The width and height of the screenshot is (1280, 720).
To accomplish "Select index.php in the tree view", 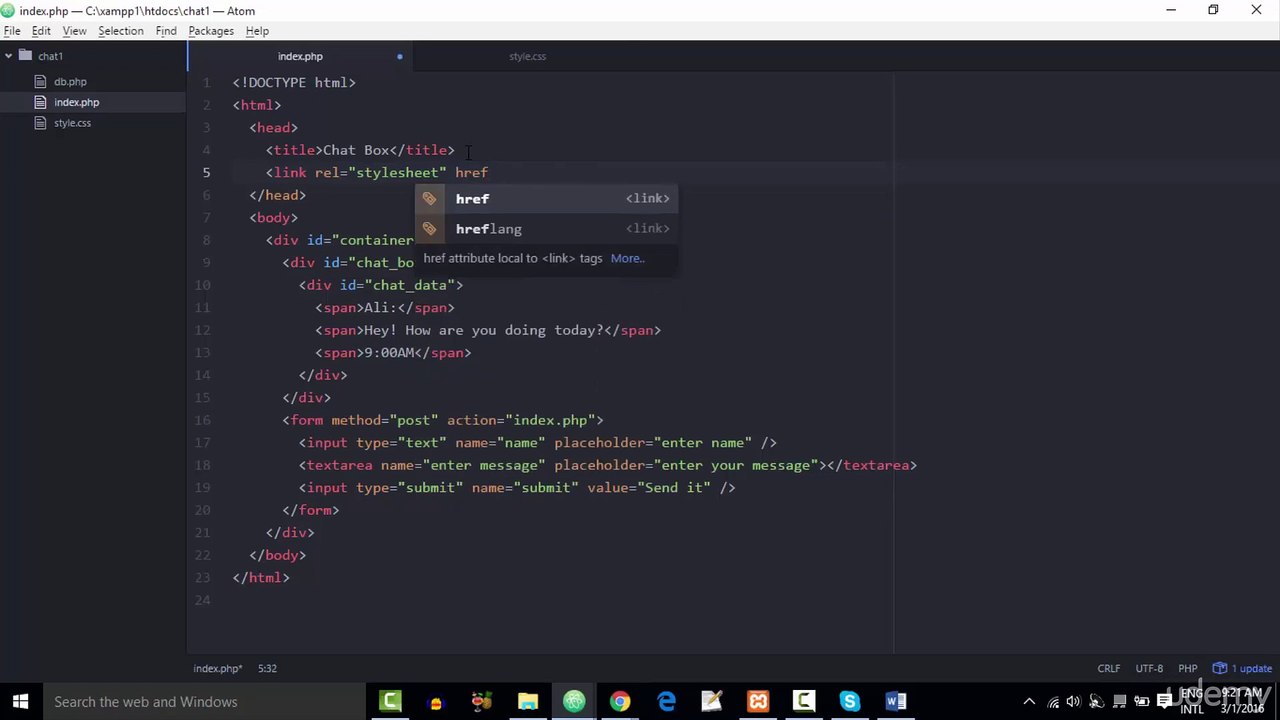I will click(x=76, y=102).
